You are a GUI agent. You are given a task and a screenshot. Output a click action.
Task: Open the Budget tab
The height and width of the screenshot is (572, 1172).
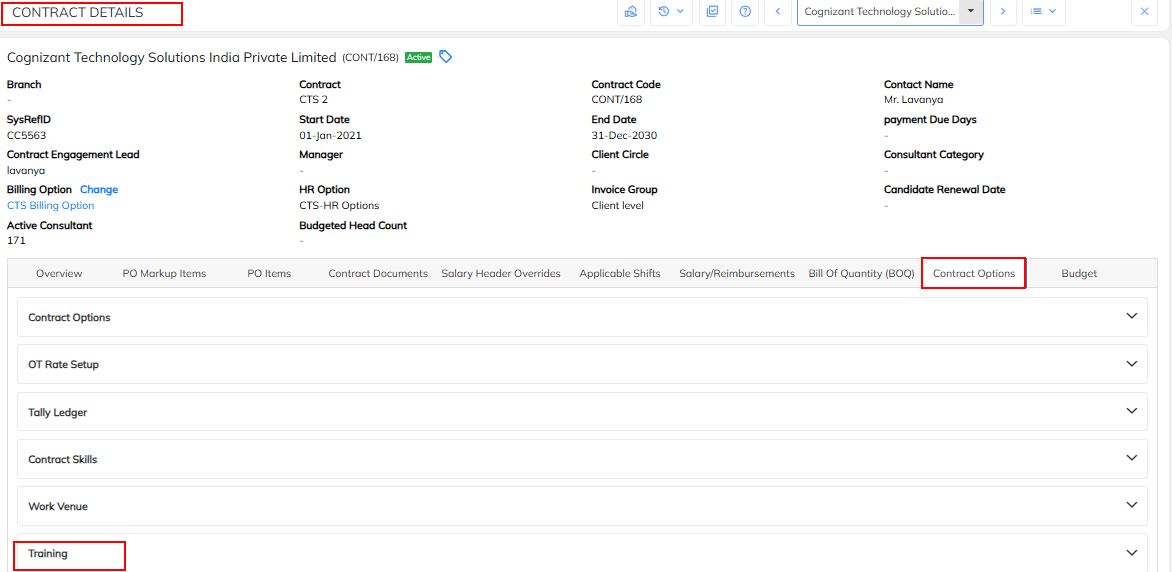(x=1079, y=274)
